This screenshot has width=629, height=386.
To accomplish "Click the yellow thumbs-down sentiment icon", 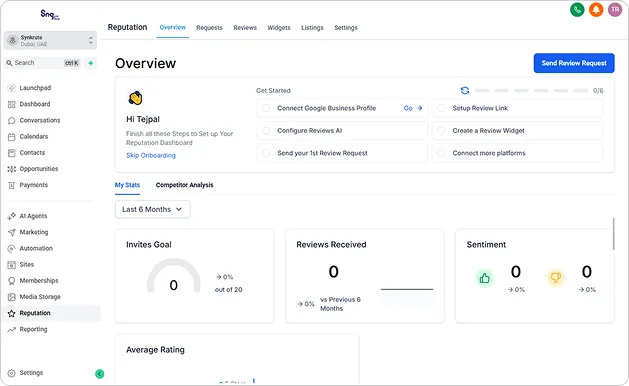I will click(556, 277).
